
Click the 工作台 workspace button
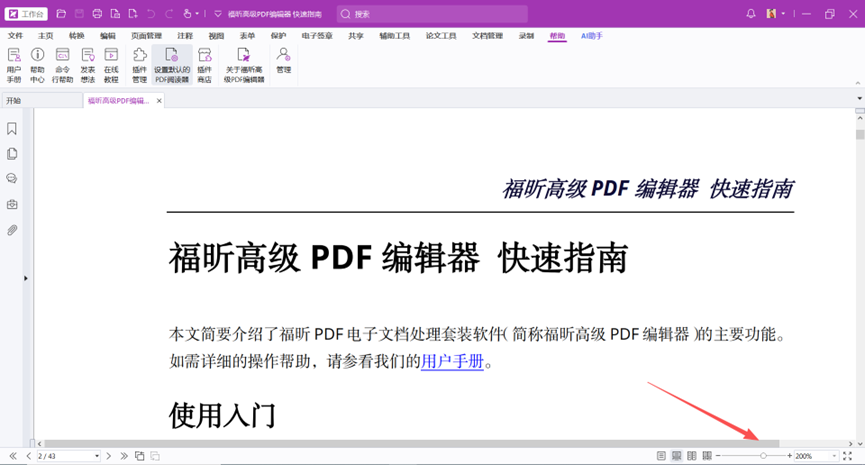pyautogui.click(x=29, y=14)
